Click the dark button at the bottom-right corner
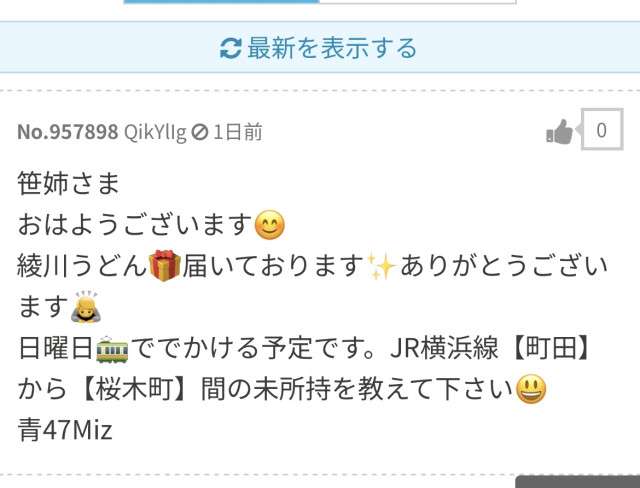The width and height of the screenshot is (640, 488). click(x=578, y=482)
